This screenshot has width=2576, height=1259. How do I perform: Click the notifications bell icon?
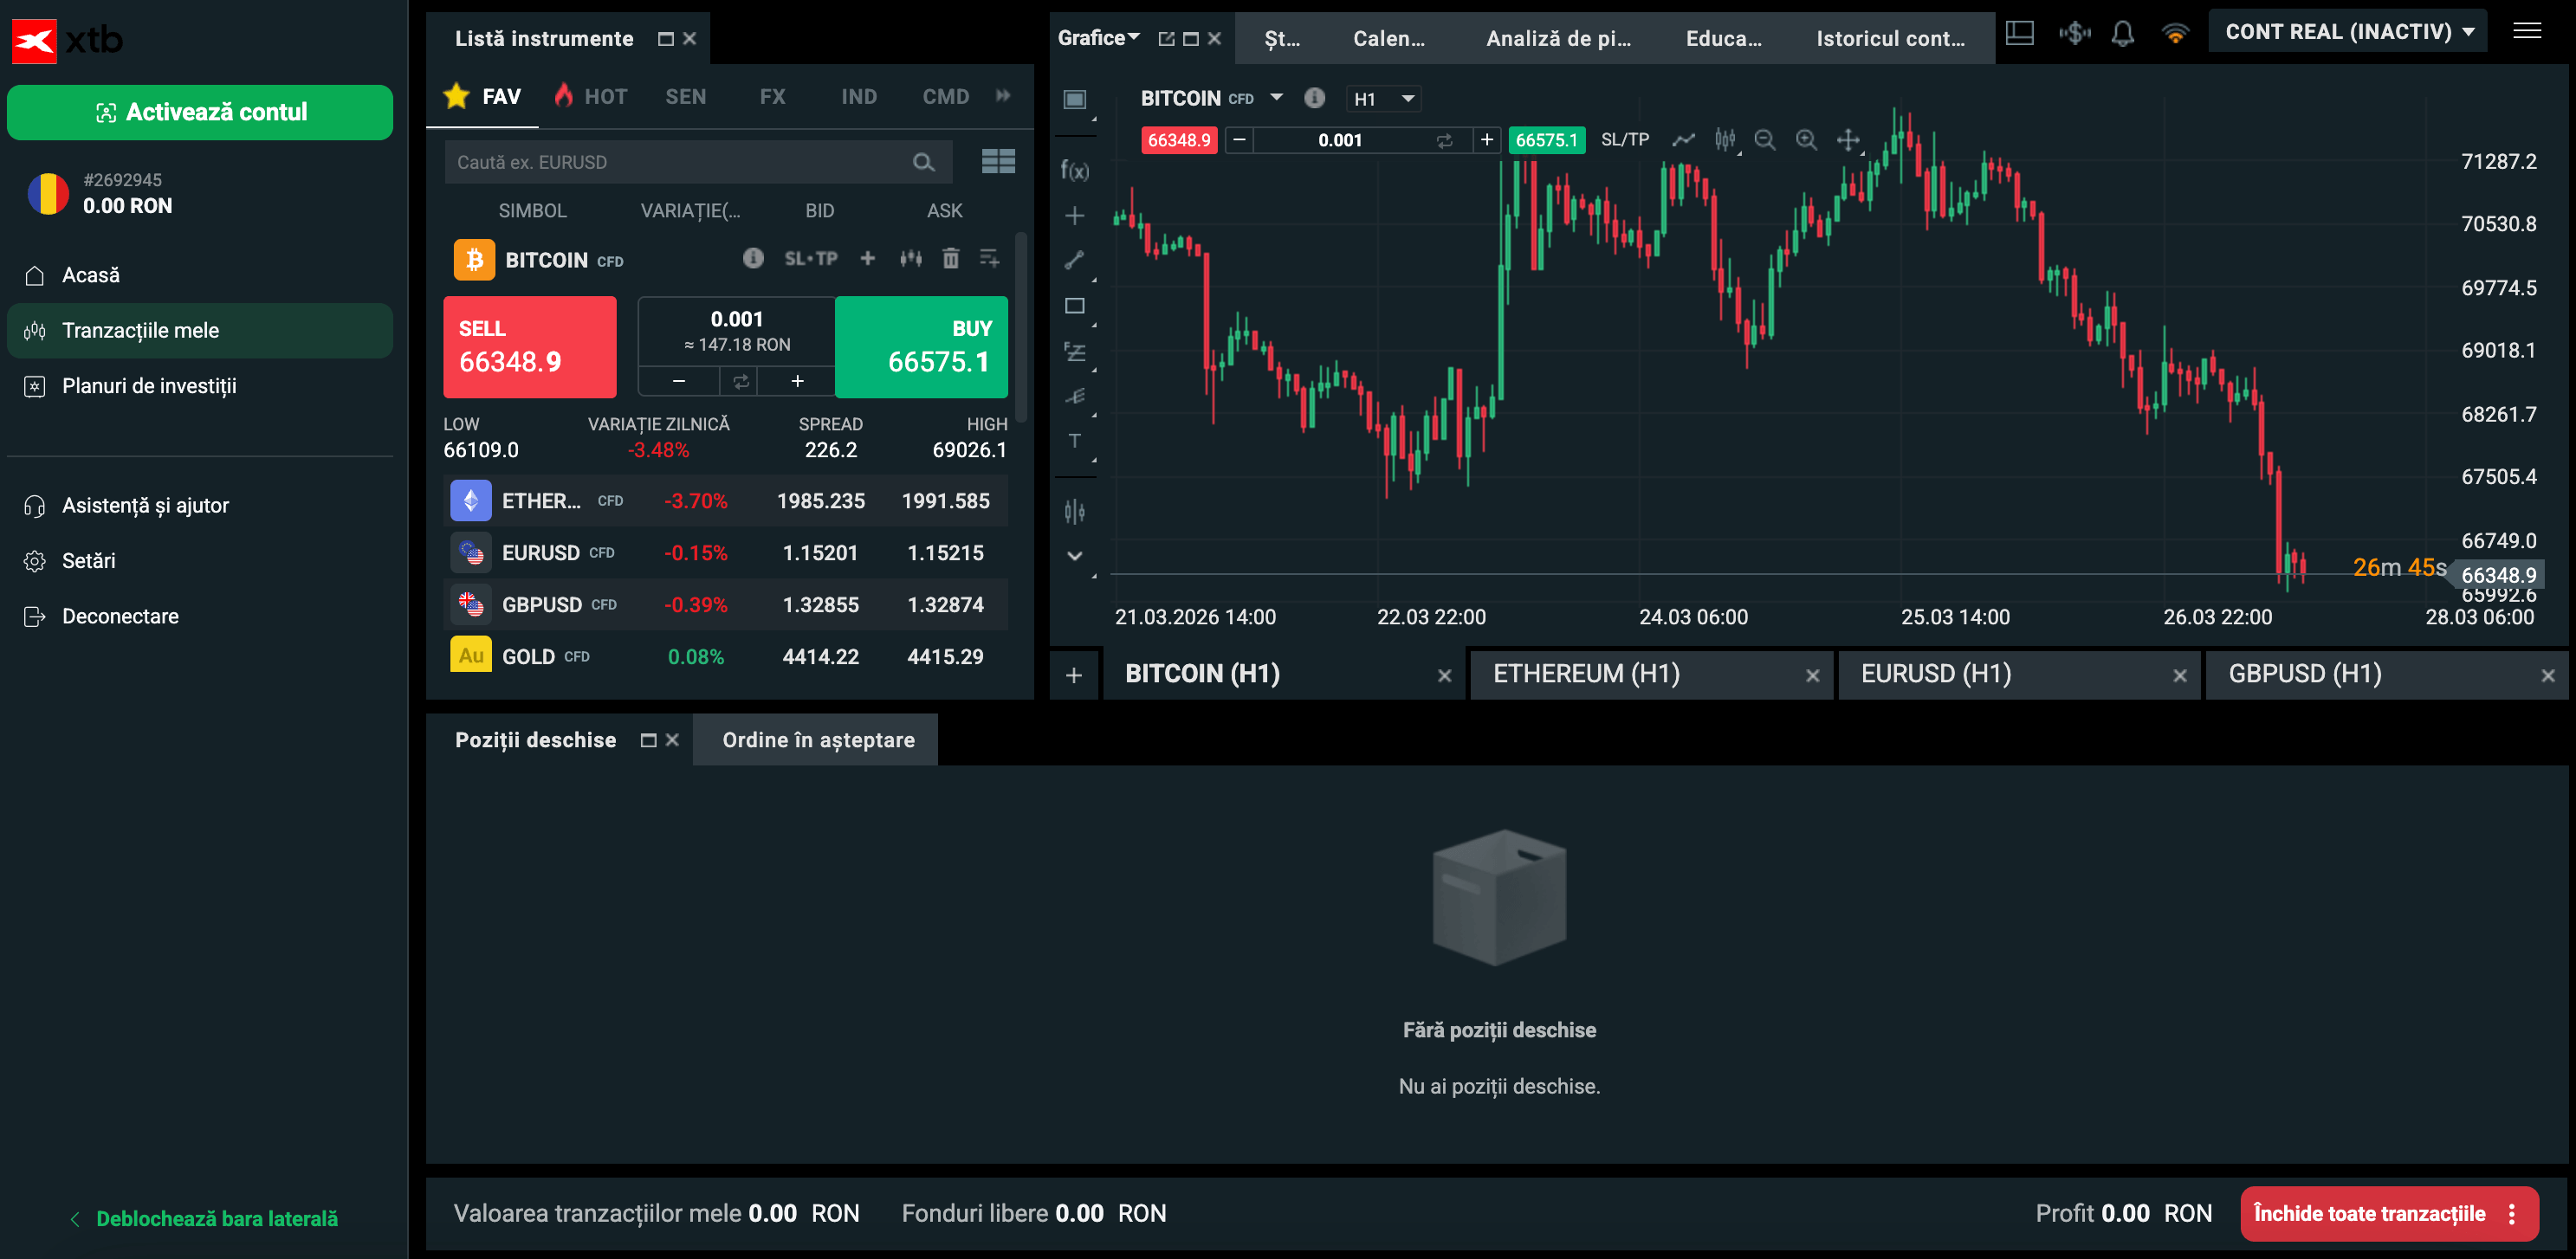[x=2122, y=33]
